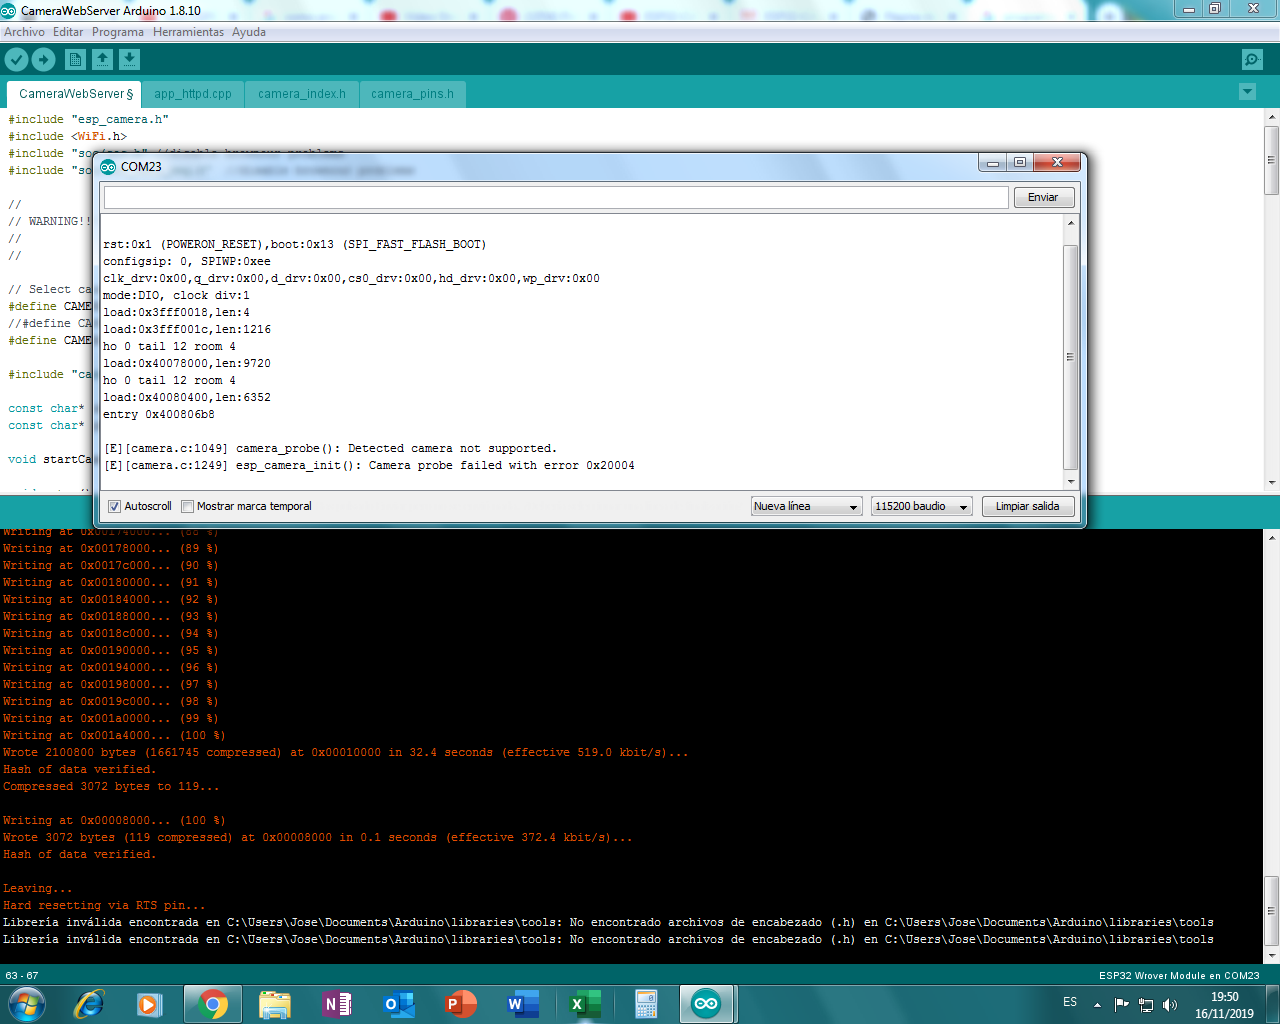Viewport: 1280px width, 1024px height.
Task: Open Internet Explorer from the taskbar
Action: (x=89, y=1003)
